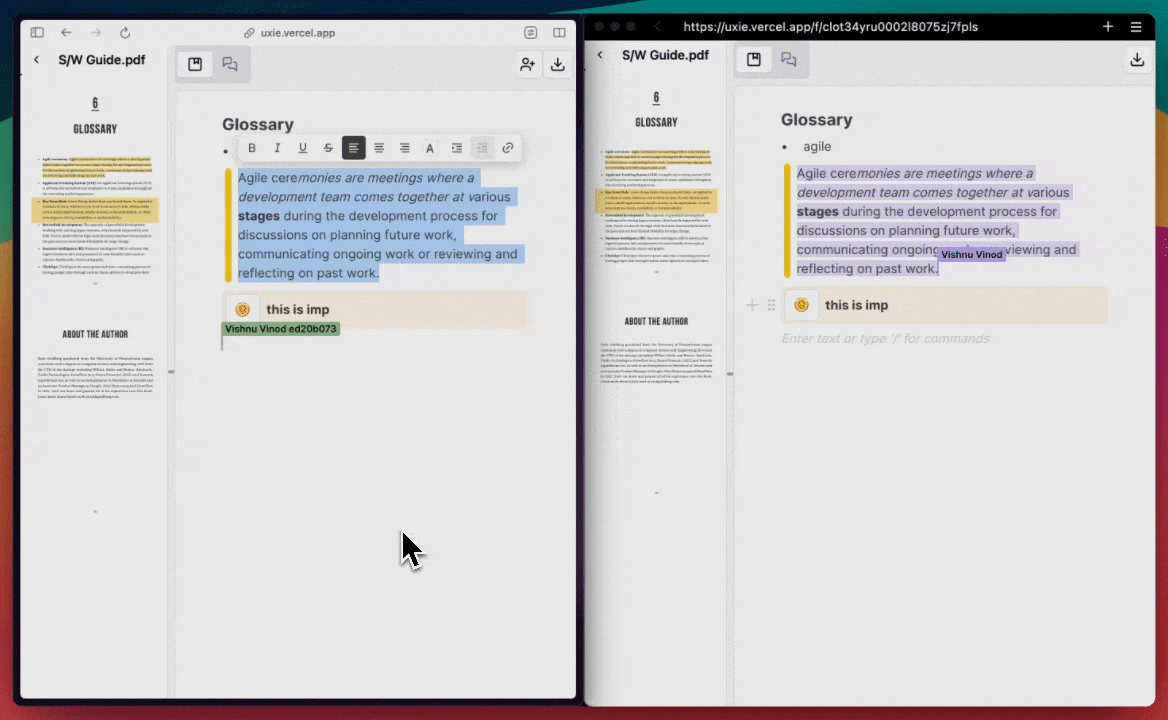Click the indent icon in toolbar

tap(457, 147)
